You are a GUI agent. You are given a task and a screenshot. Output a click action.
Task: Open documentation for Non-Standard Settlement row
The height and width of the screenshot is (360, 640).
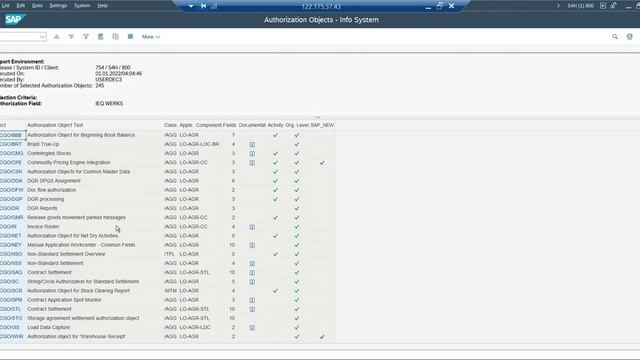pos(252,263)
